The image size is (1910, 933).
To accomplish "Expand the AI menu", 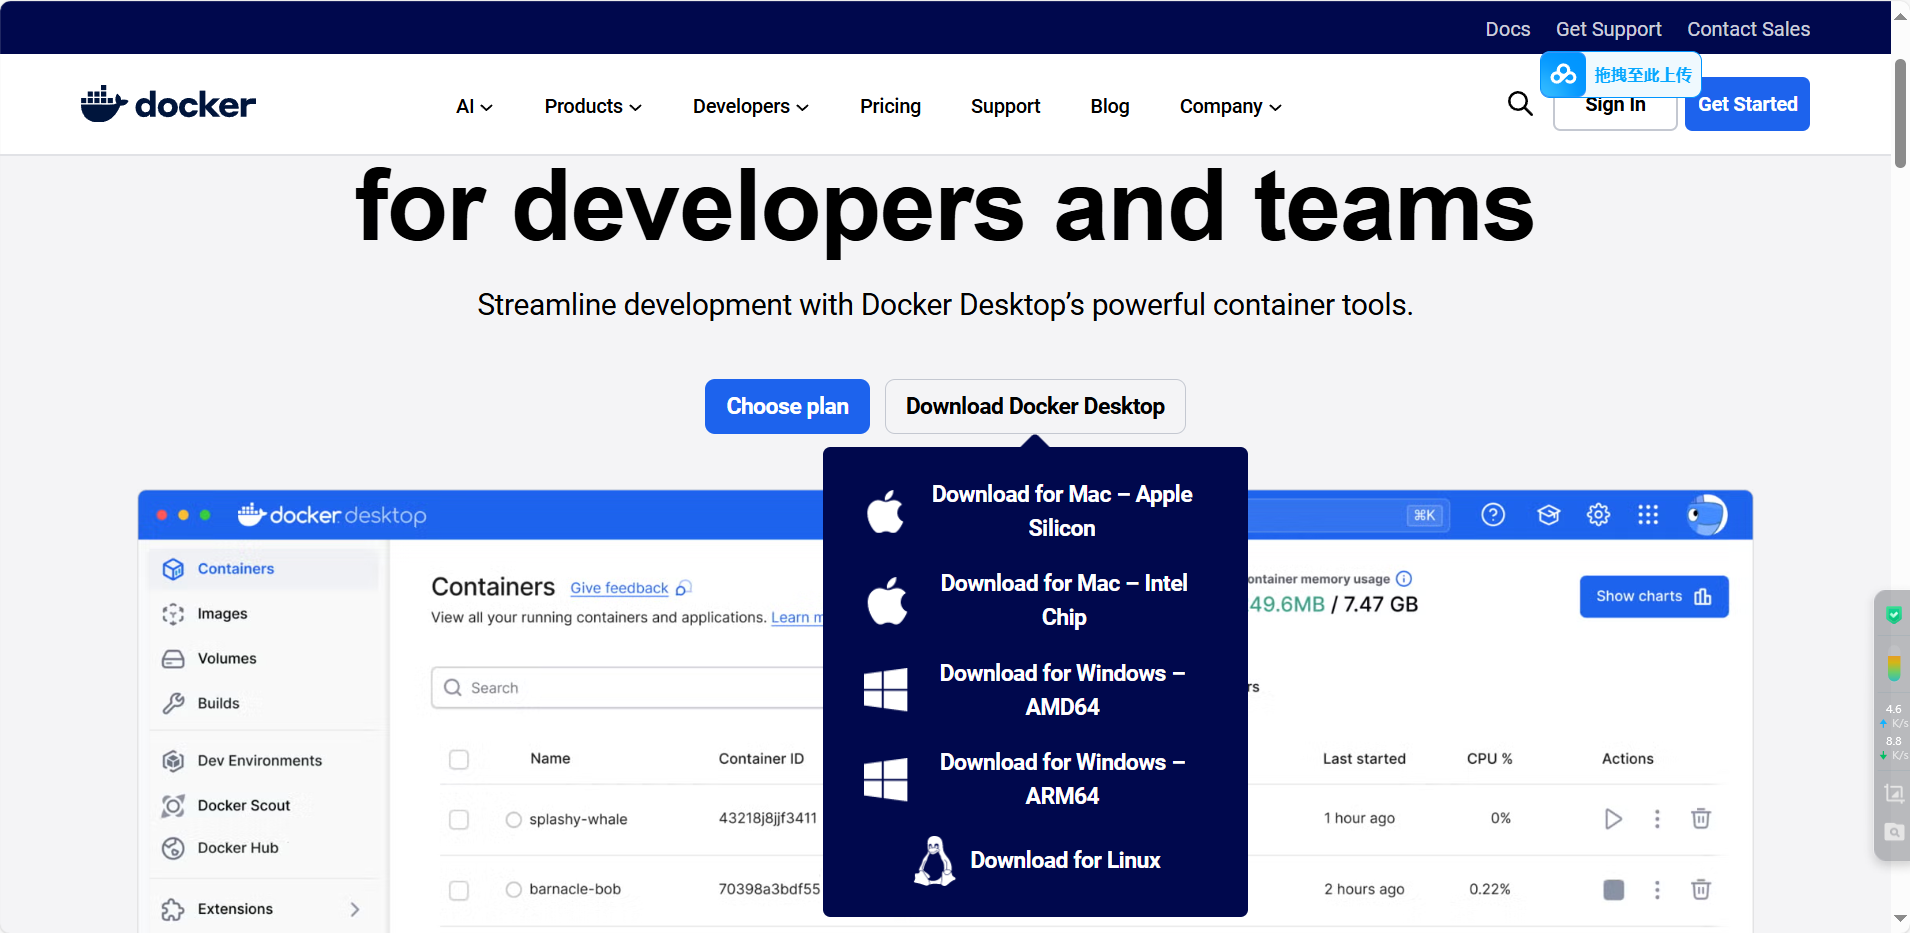I will coord(474,107).
